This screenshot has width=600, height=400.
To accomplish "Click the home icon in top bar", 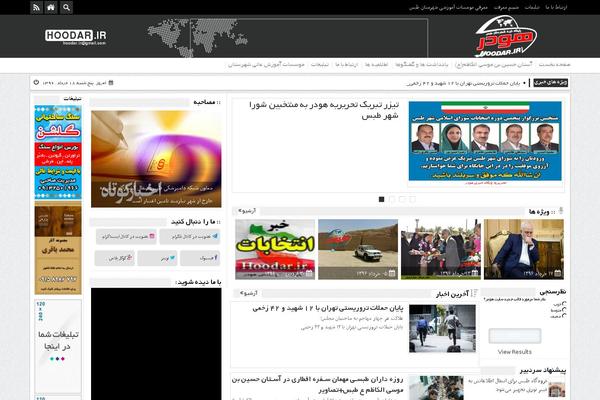I will (x=51, y=7).
